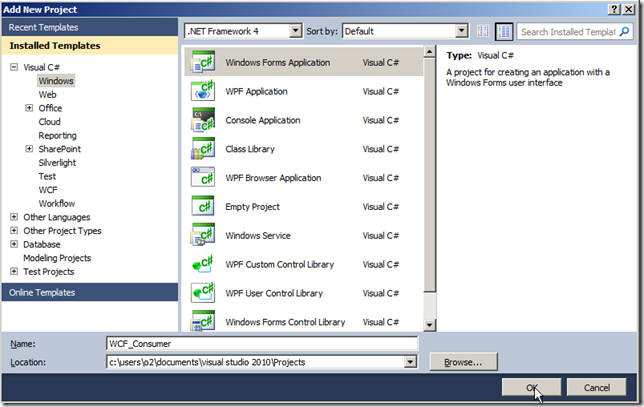
Task: Expand the Other Project Types node
Action: click(x=14, y=230)
